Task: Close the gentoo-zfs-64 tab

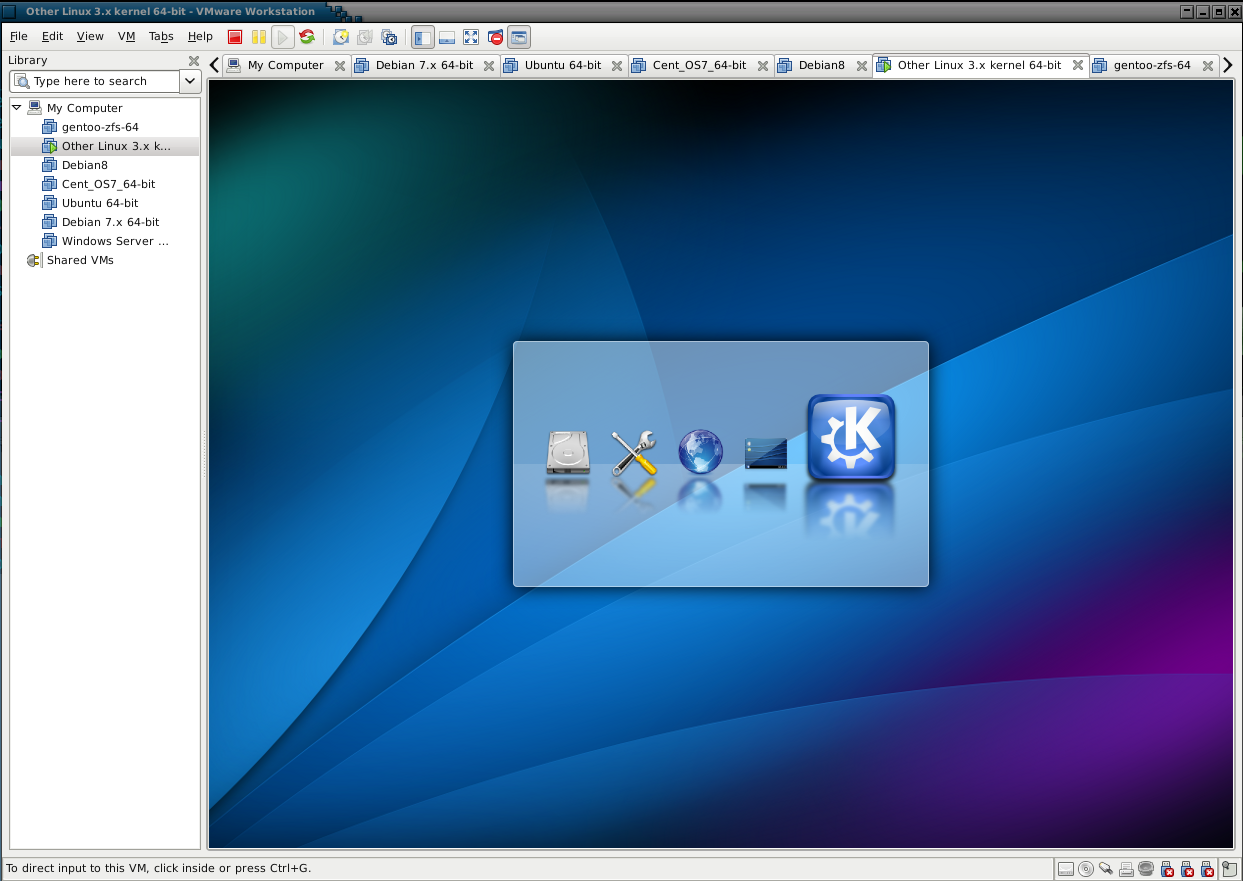Action: [1208, 66]
